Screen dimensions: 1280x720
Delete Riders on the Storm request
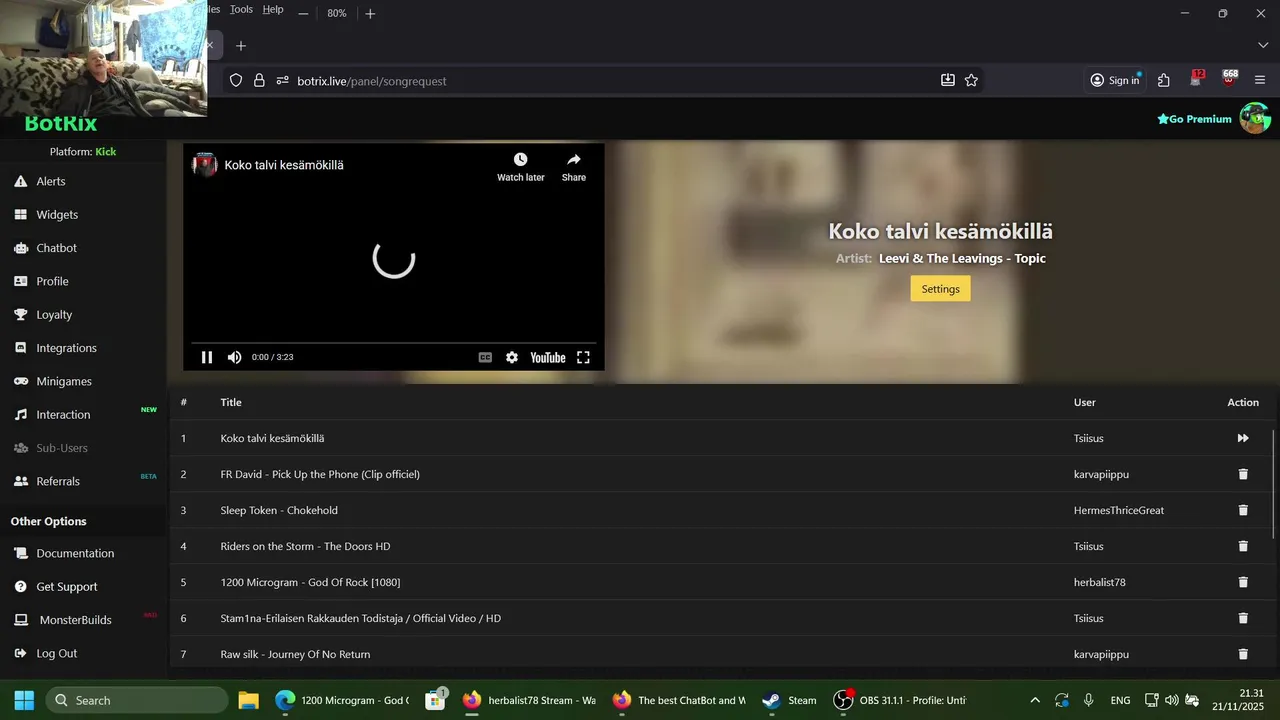click(x=1243, y=546)
